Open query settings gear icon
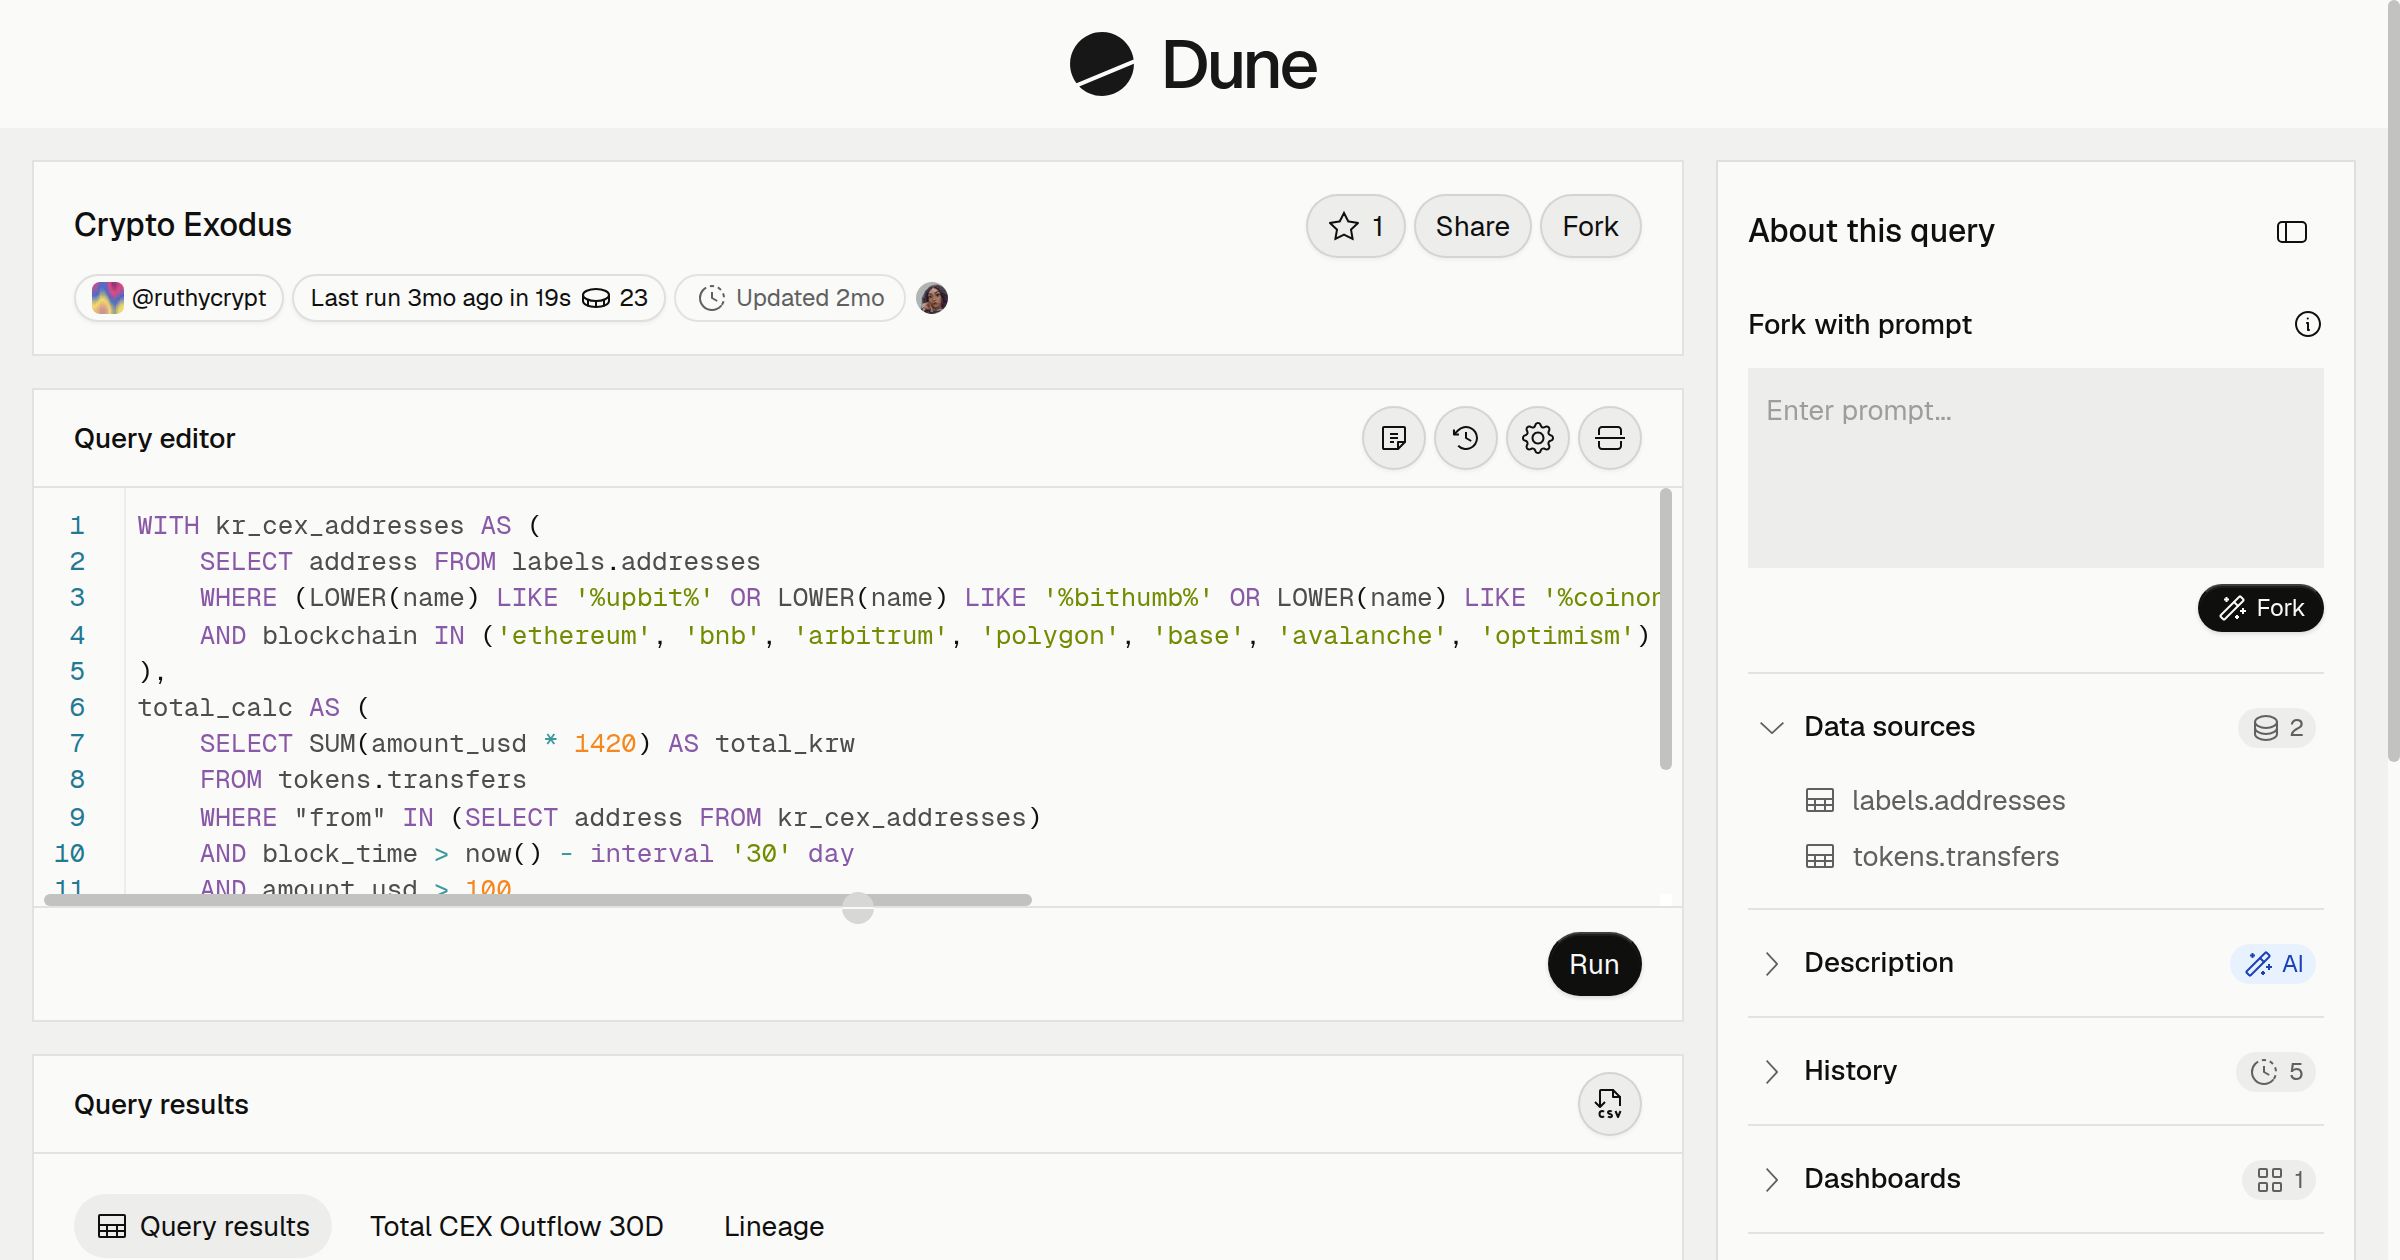 point(1537,438)
